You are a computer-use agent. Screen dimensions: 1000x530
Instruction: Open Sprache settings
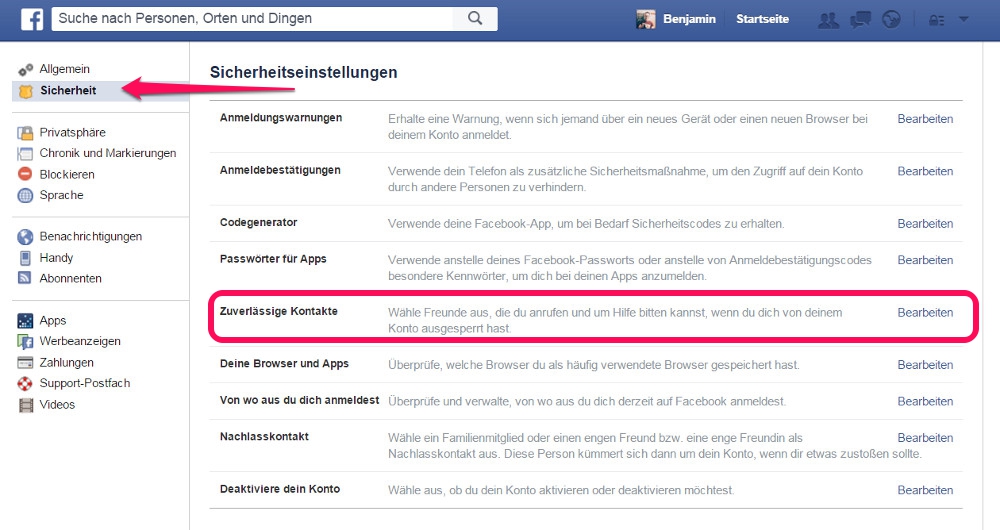(61, 195)
